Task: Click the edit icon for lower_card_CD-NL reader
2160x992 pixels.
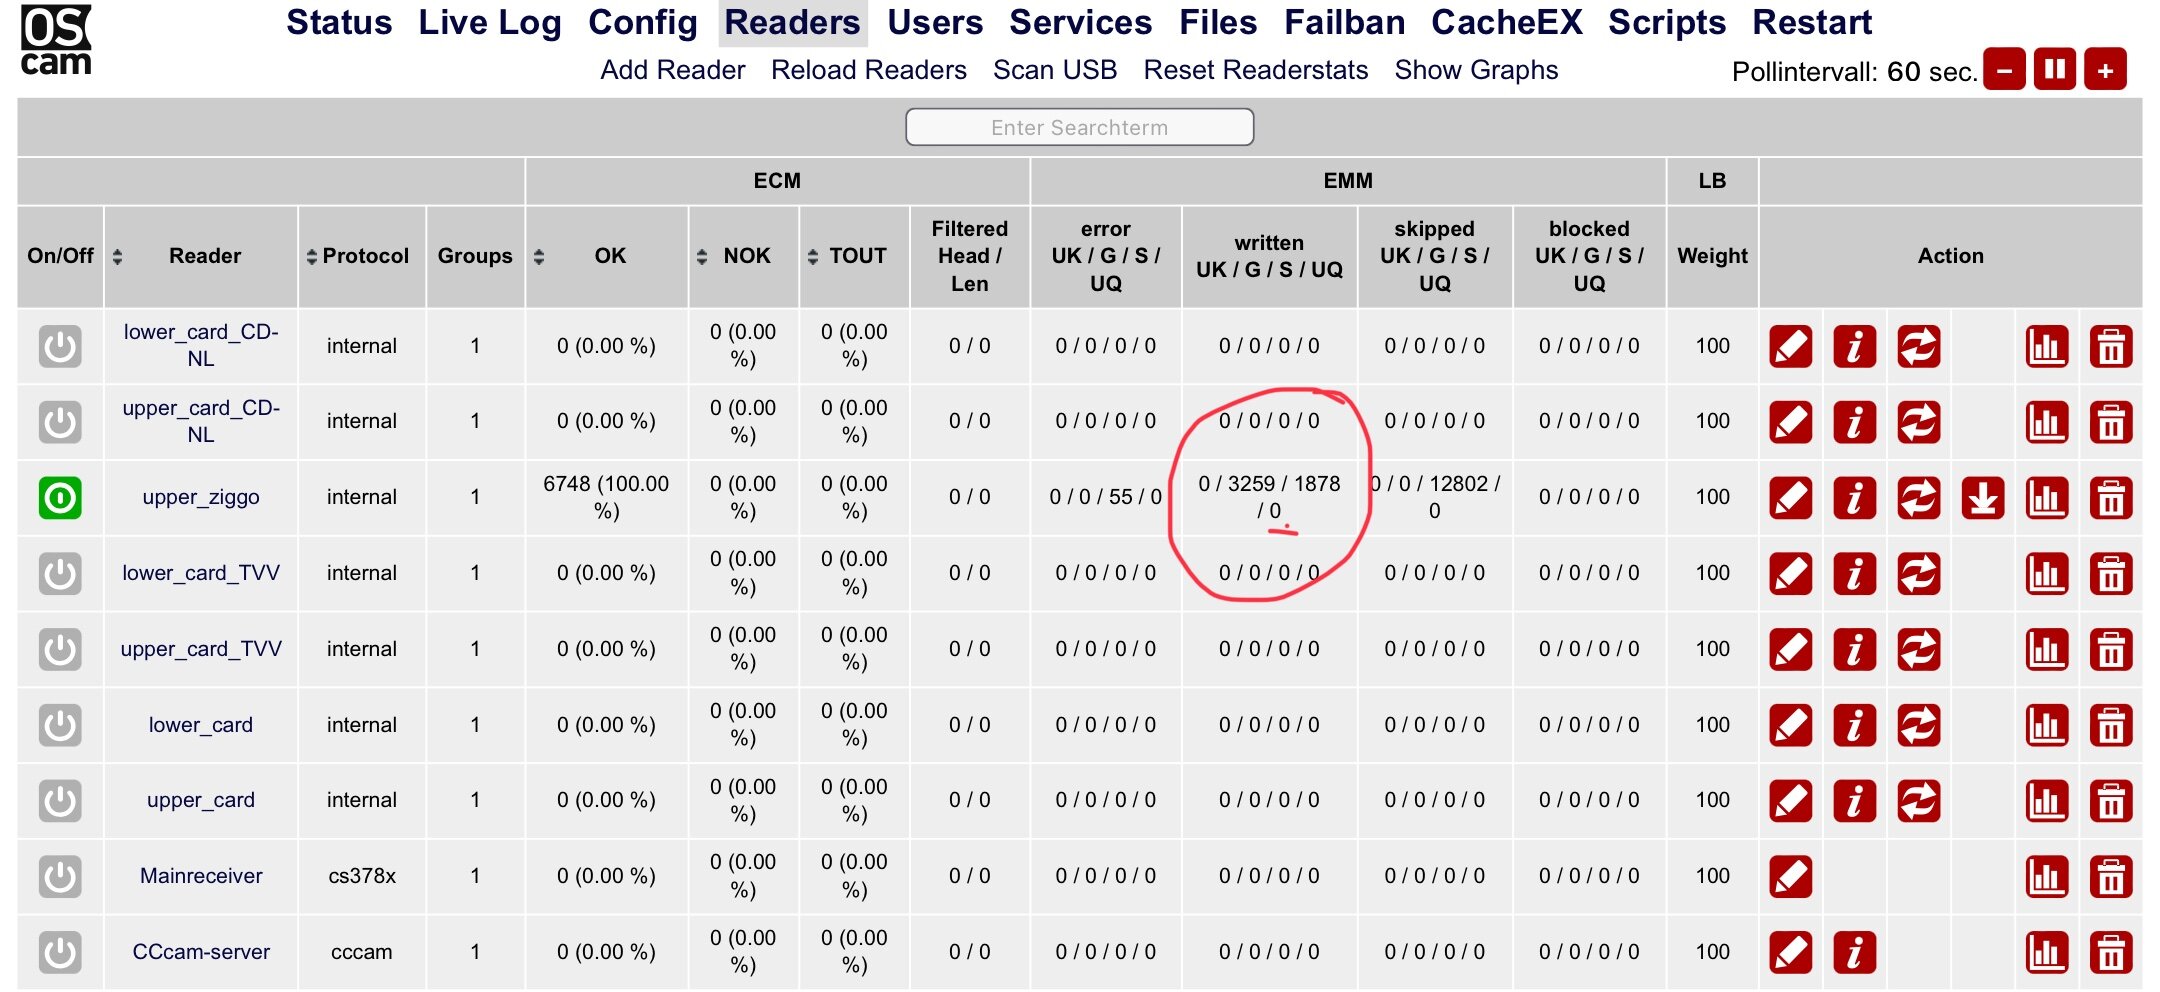Action: coord(1790,347)
